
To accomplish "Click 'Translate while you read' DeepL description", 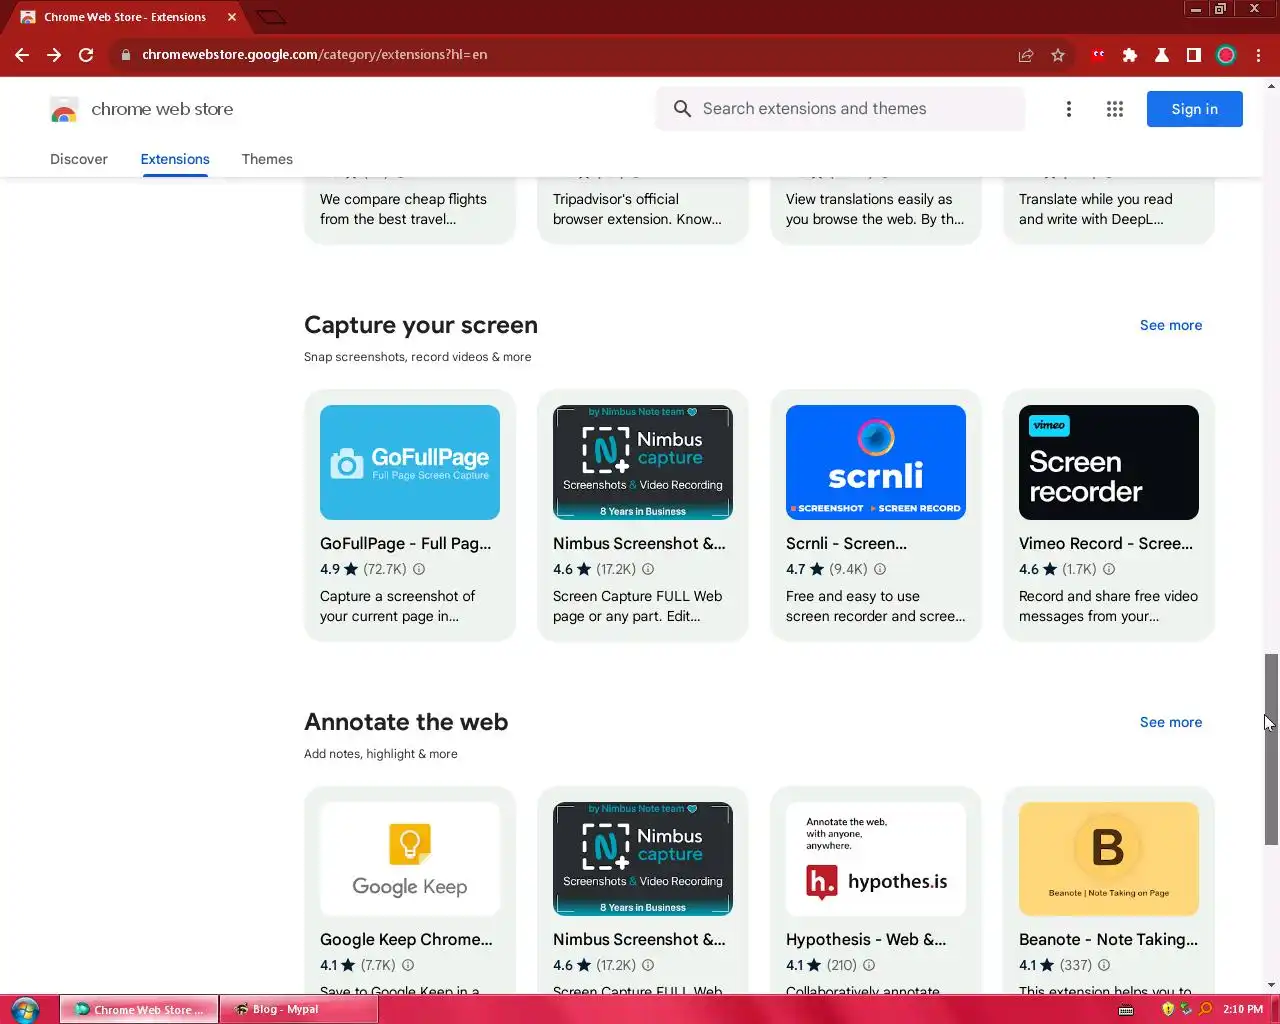I will (x=1096, y=209).
